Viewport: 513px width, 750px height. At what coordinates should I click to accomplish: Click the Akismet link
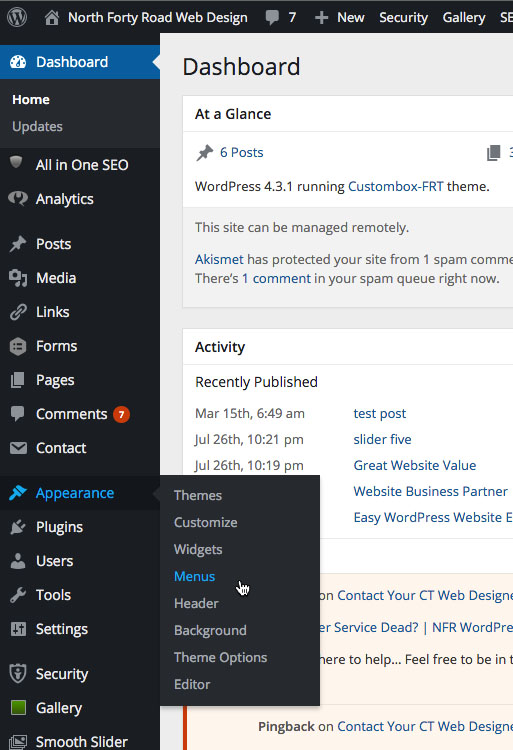coord(219,259)
